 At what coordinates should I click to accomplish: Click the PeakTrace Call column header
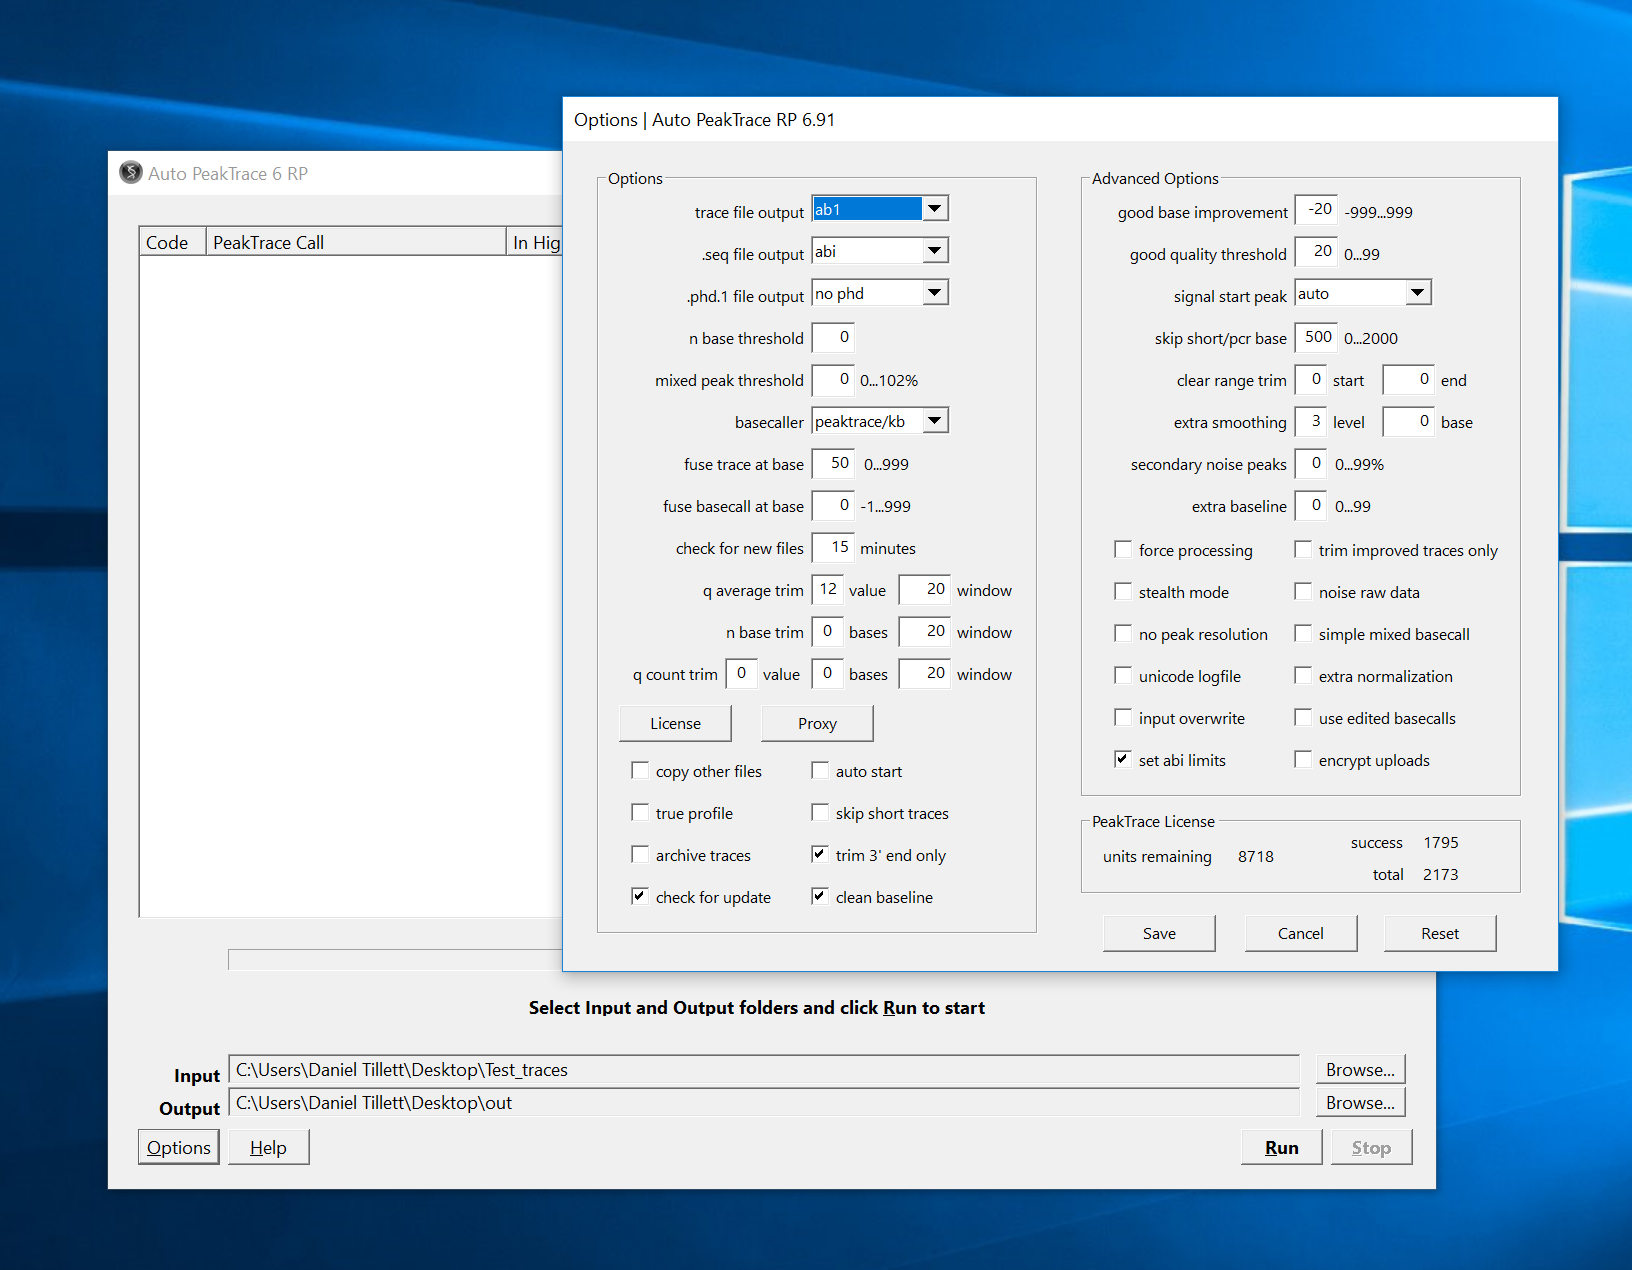[x=356, y=242]
